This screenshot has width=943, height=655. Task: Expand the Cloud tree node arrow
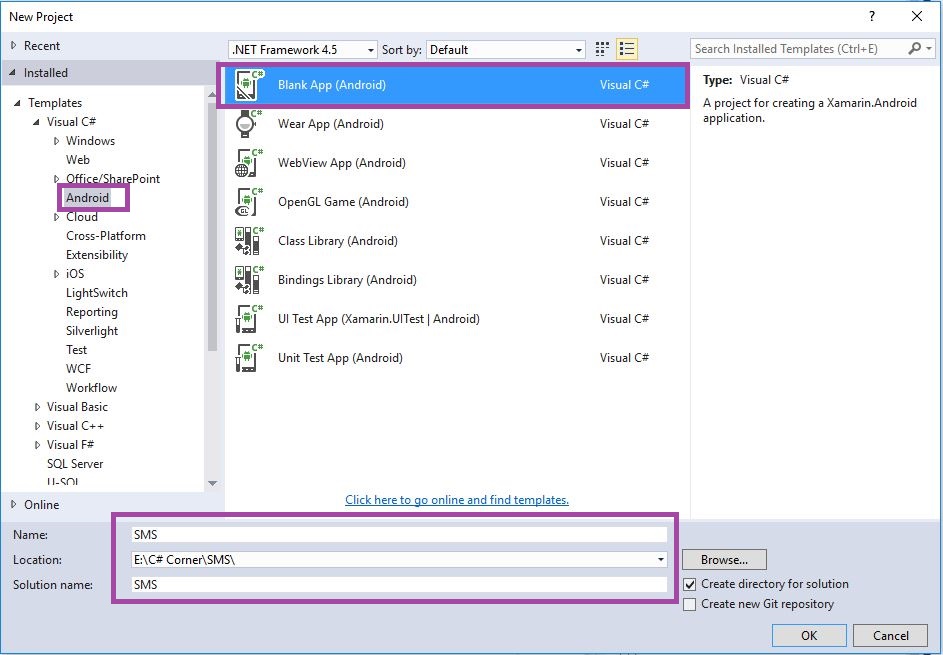point(57,217)
